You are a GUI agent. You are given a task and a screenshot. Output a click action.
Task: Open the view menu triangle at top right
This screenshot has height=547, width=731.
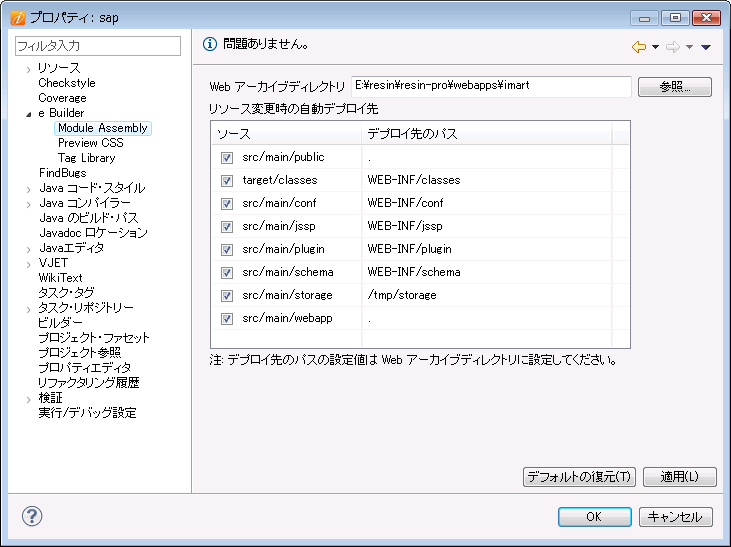coord(706,47)
